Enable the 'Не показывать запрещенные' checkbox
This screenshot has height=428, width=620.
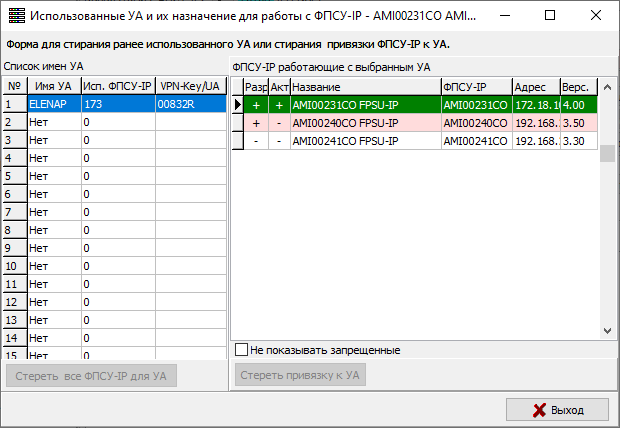pyautogui.click(x=241, y=350)
